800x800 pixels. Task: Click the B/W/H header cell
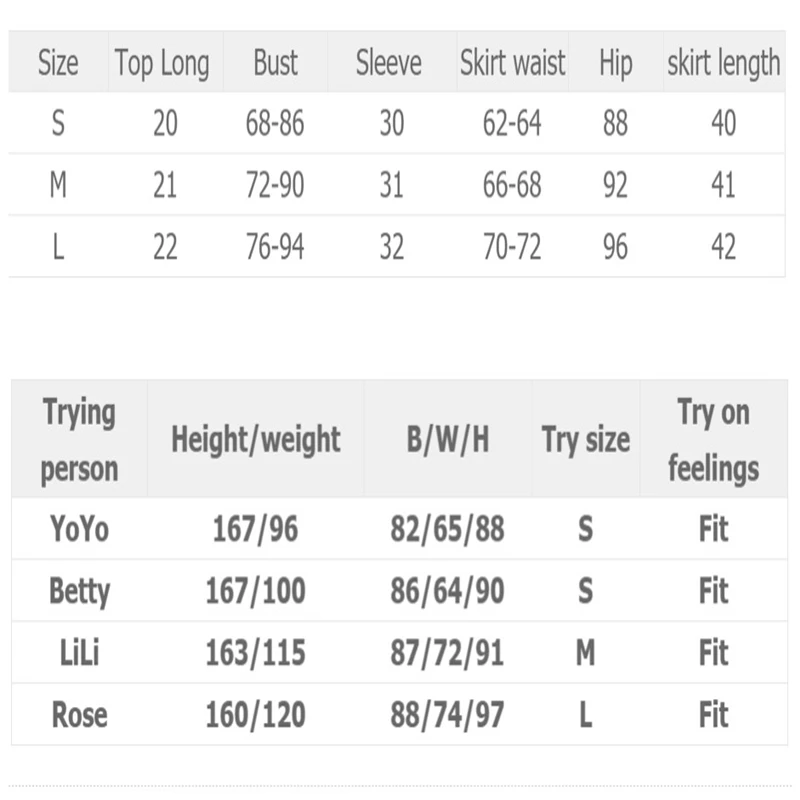[x=447, y=440]
